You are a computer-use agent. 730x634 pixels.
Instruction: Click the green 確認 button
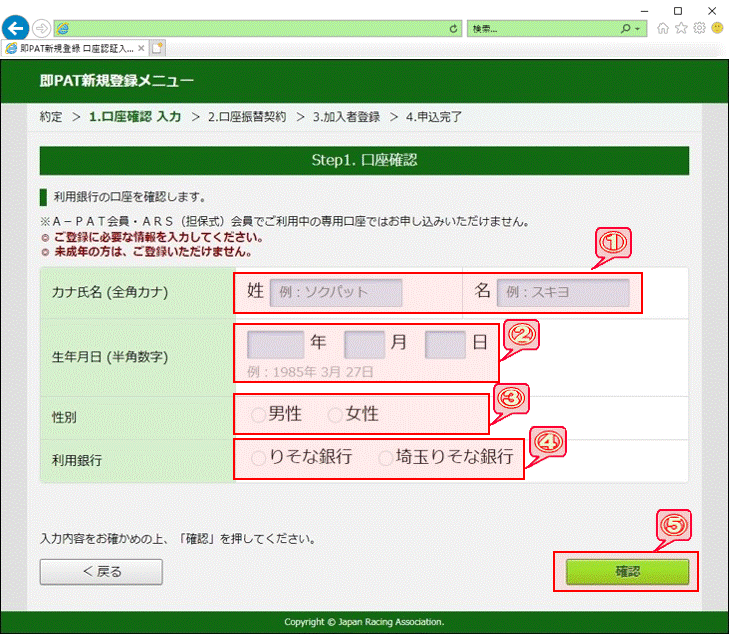tap(627, 572)
